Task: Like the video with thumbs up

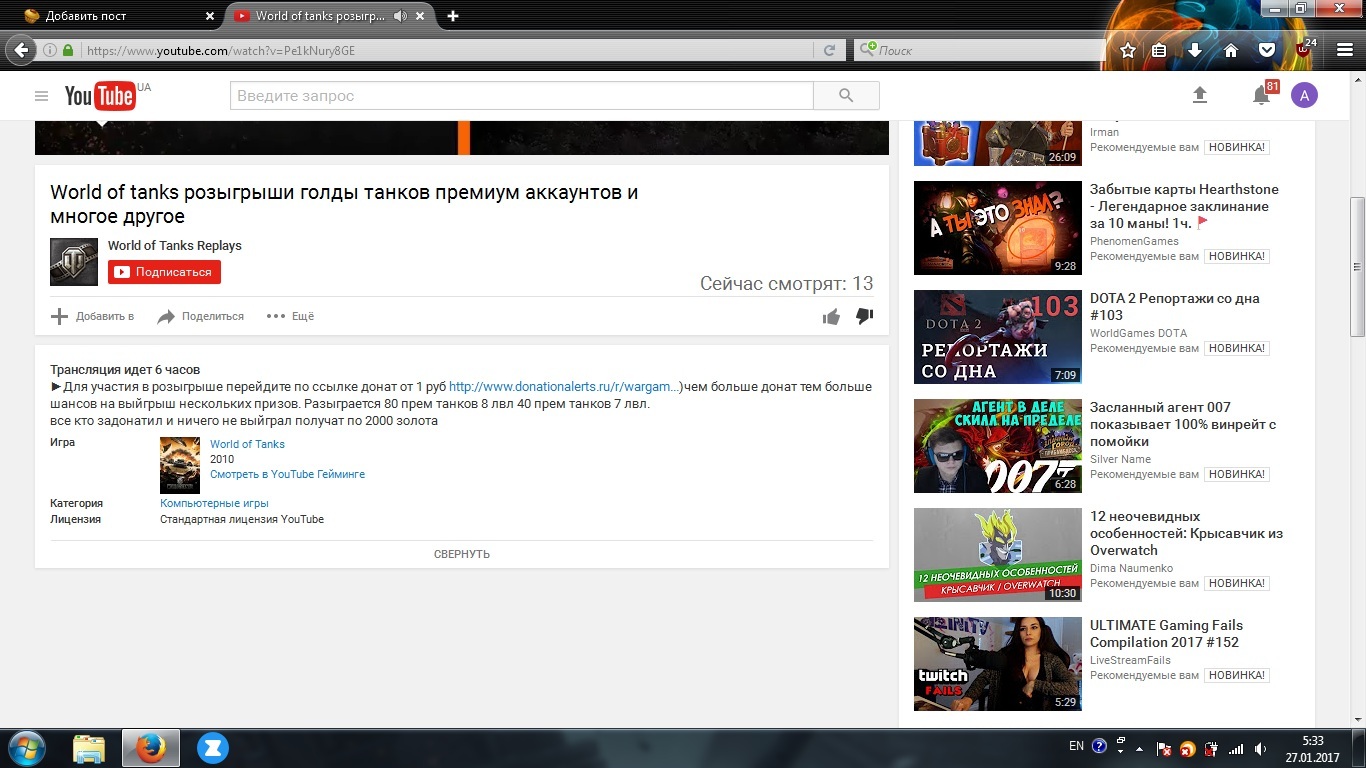Action: coord(831,316)
